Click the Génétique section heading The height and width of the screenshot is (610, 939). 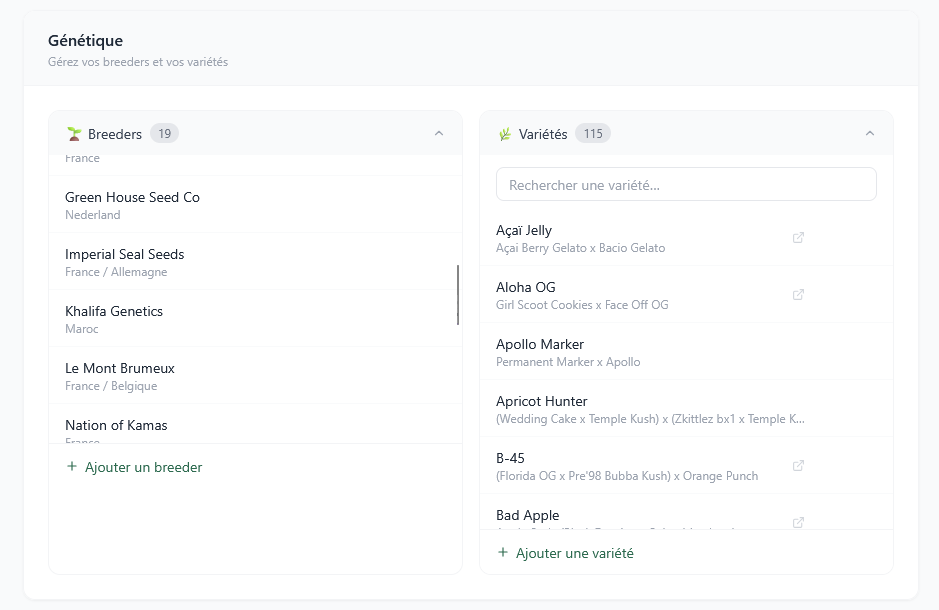(86, 41)
